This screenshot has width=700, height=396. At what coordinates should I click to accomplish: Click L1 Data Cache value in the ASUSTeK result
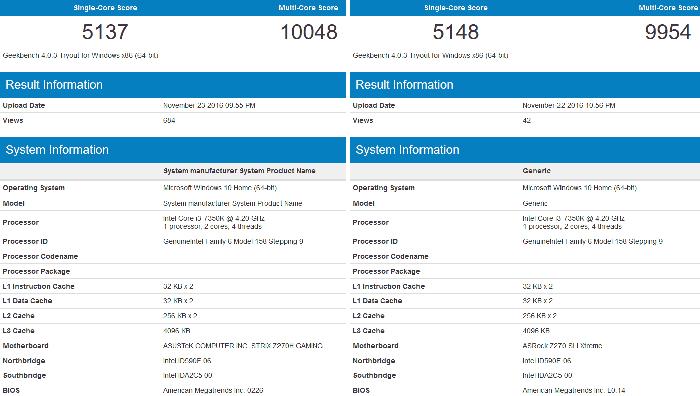pos(178,301)
